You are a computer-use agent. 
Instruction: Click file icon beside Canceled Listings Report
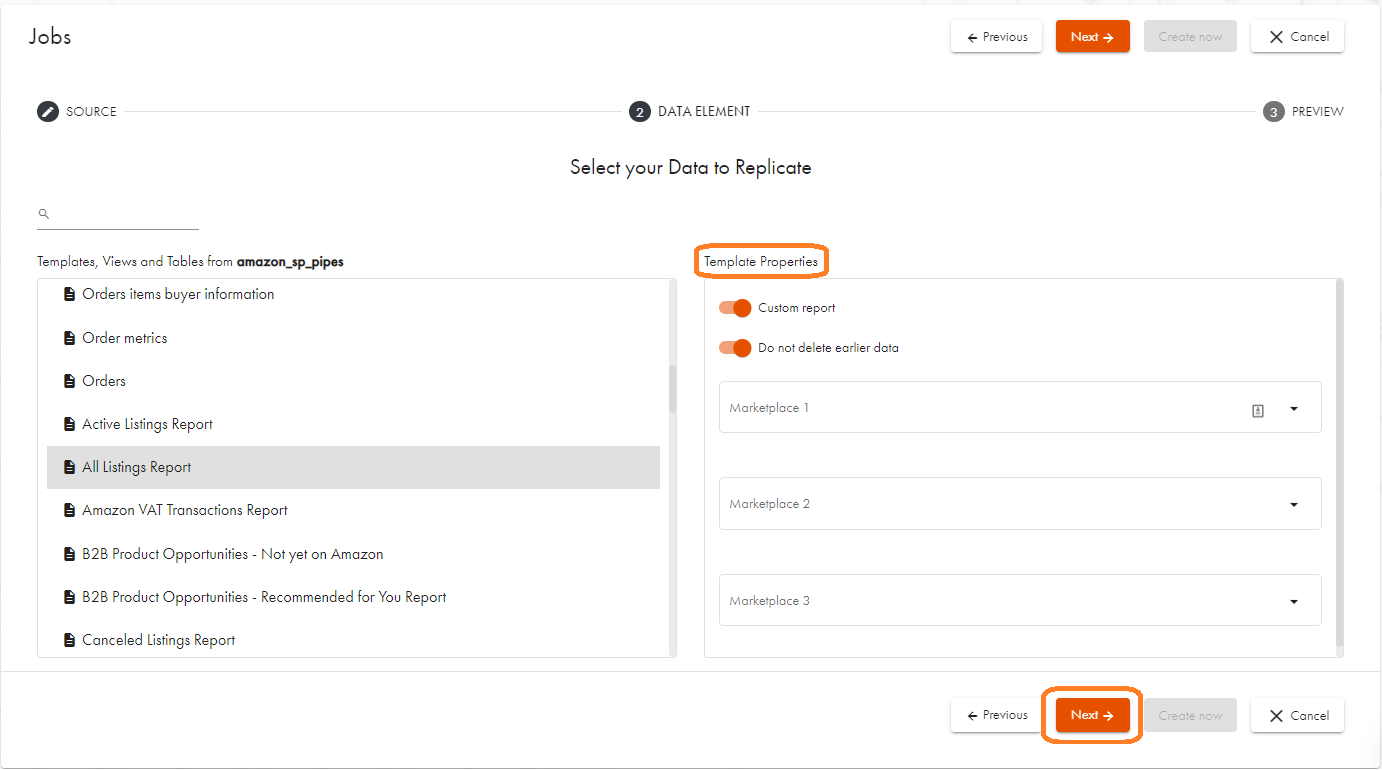[69, 641]
